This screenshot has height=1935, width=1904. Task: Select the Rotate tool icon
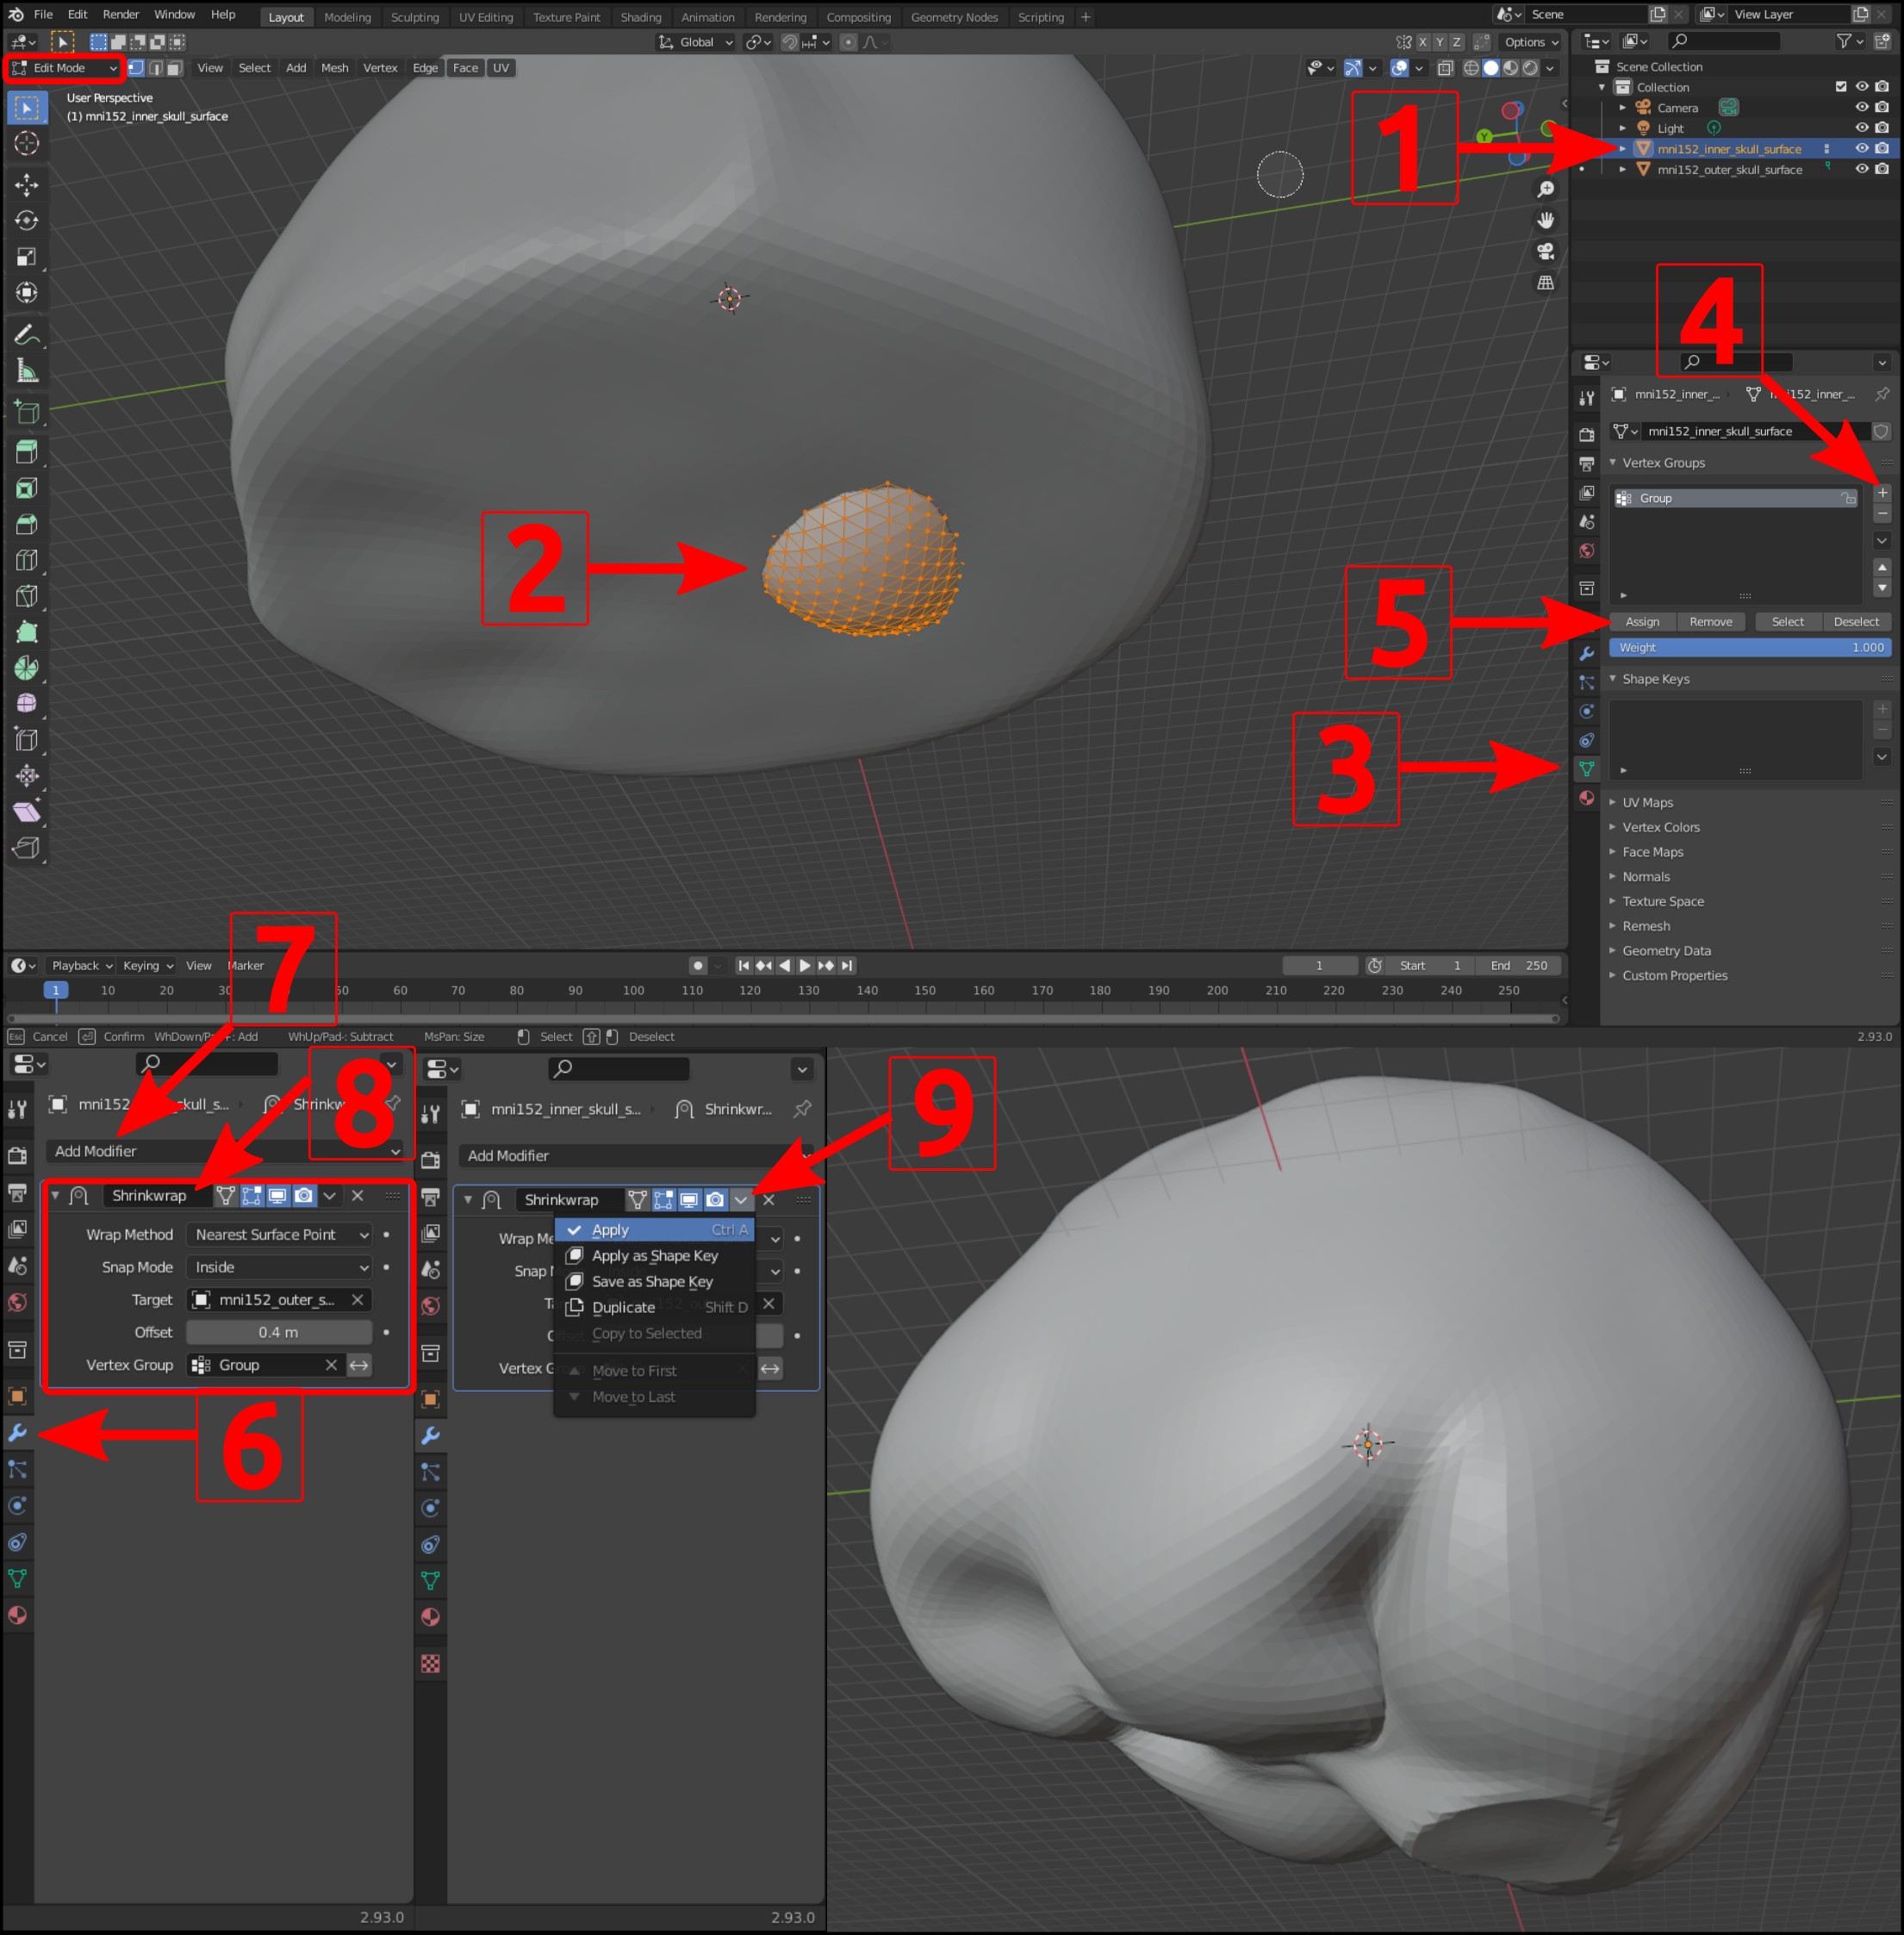click(27, 220)
